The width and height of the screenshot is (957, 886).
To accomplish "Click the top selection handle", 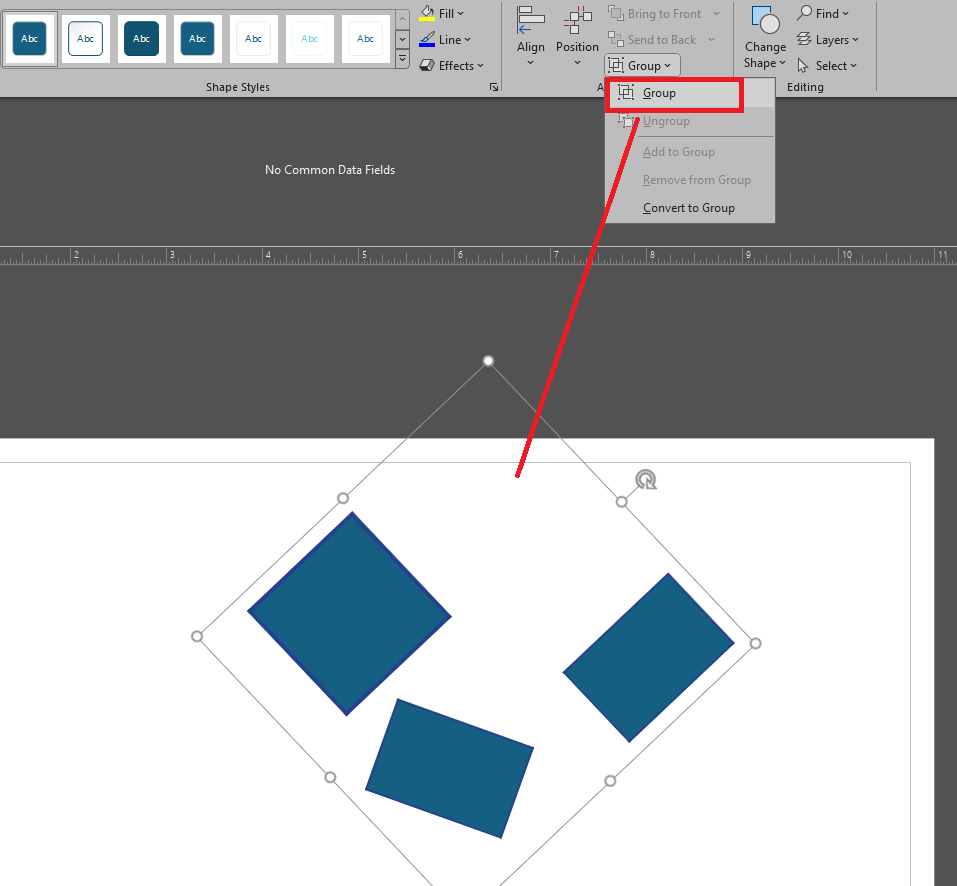I will pyautogui.click(x=488, y=361).
